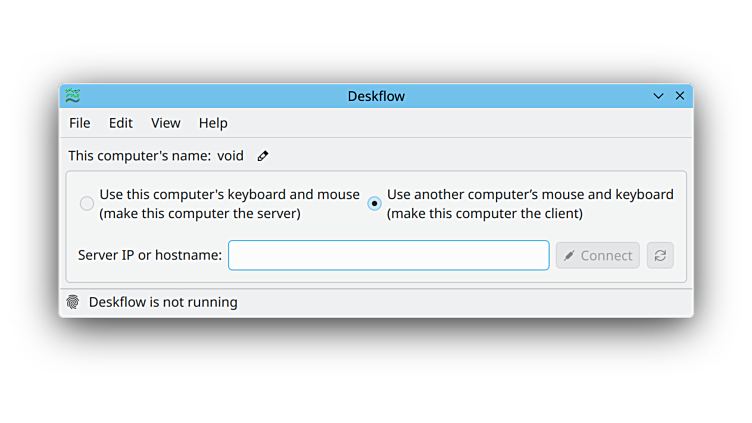Open the Help menu
This screenshot has height=423, width=752.
[x=213, y=123]
